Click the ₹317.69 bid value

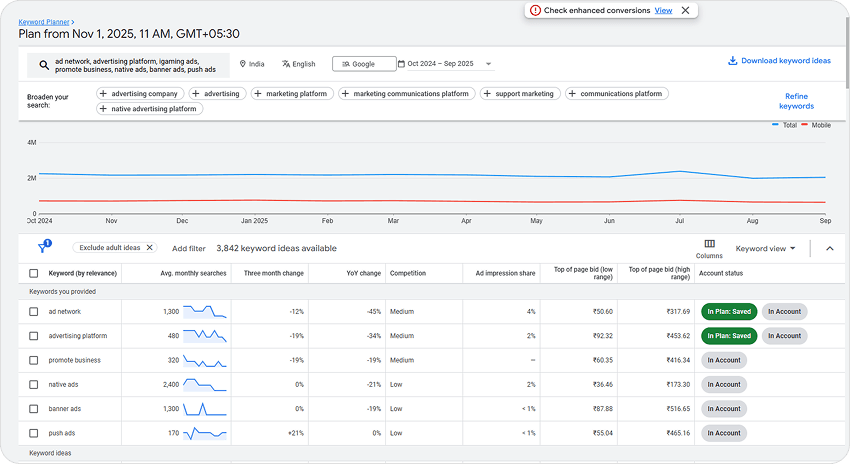coord(678,312)
